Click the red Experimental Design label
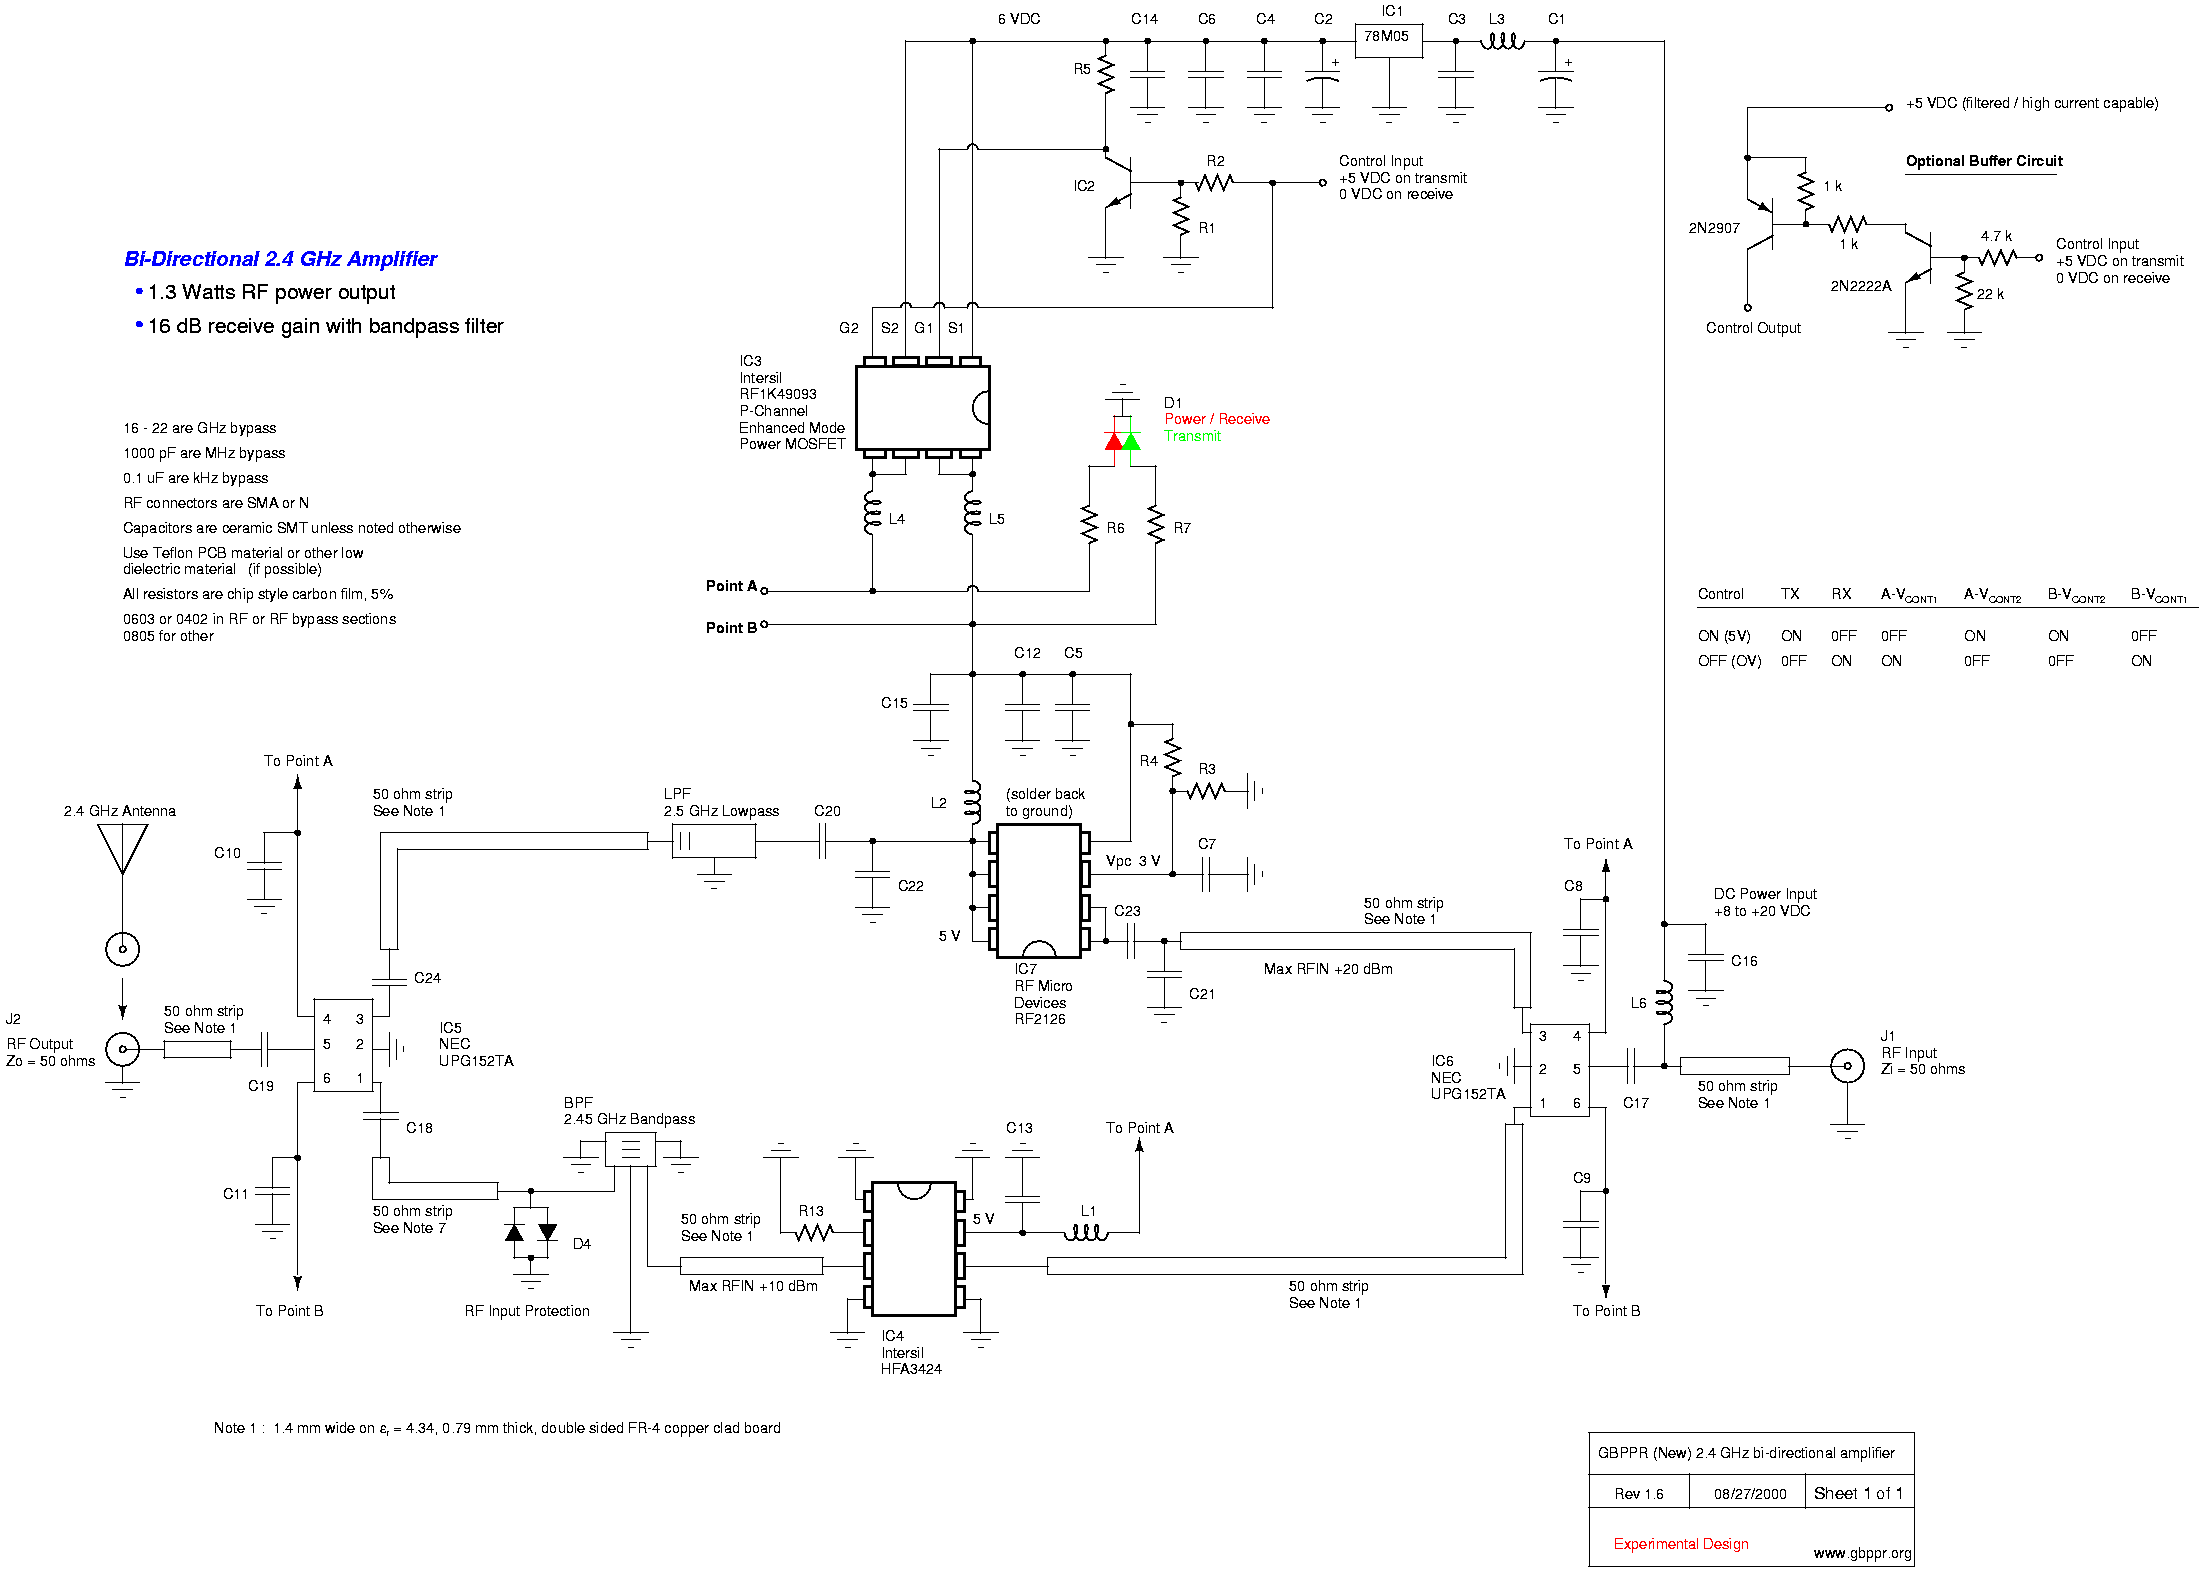The height and width of the screenshot is (1572, 2204). 1680,1544
